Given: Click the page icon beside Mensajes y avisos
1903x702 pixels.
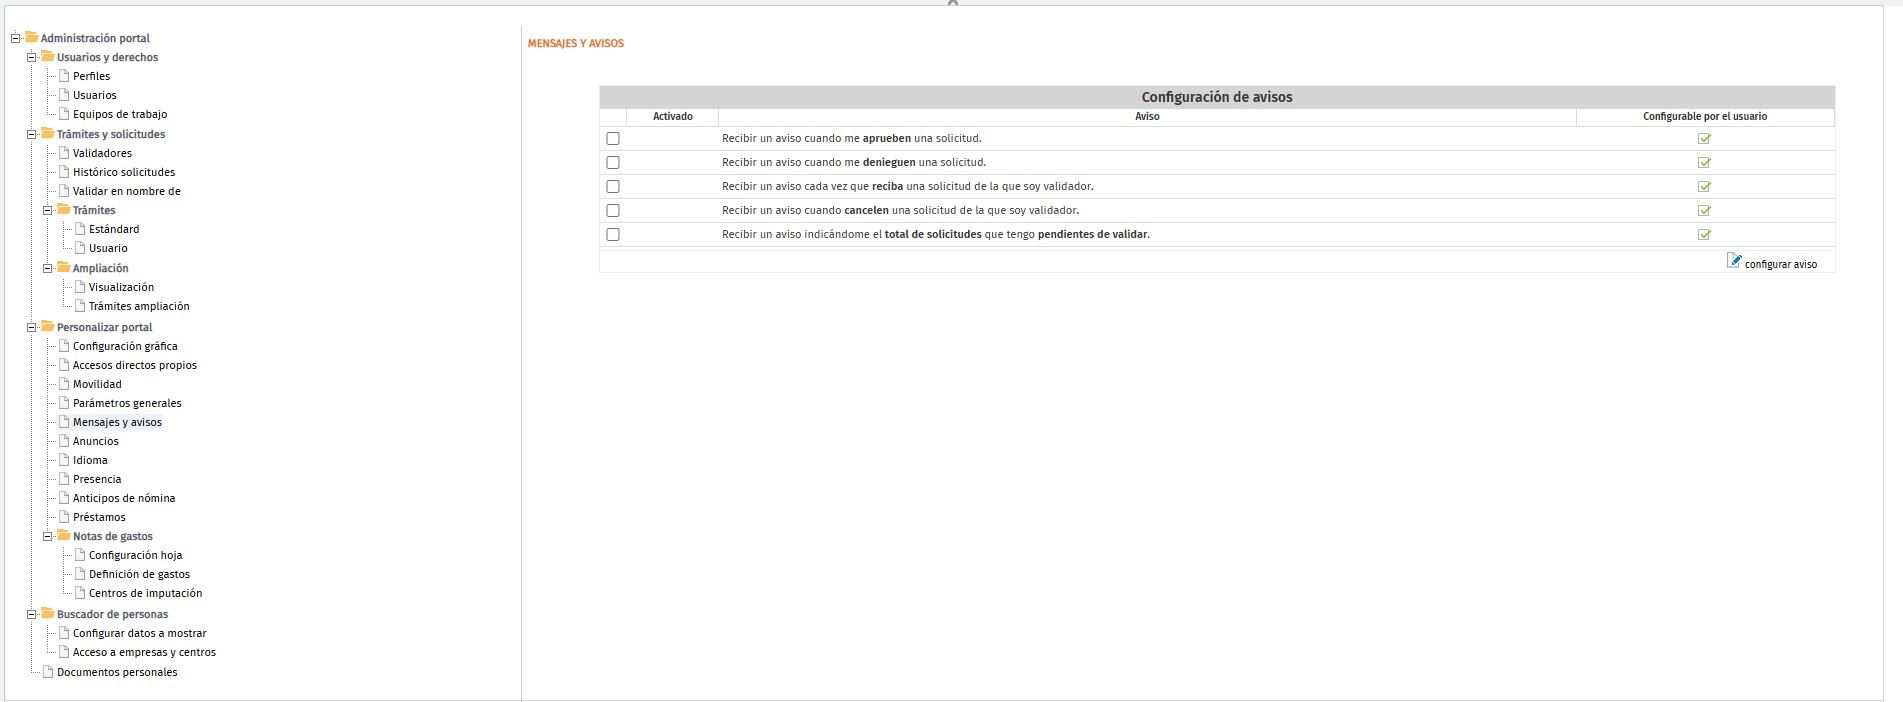Looking at the screenshot, I should point(64,422).
